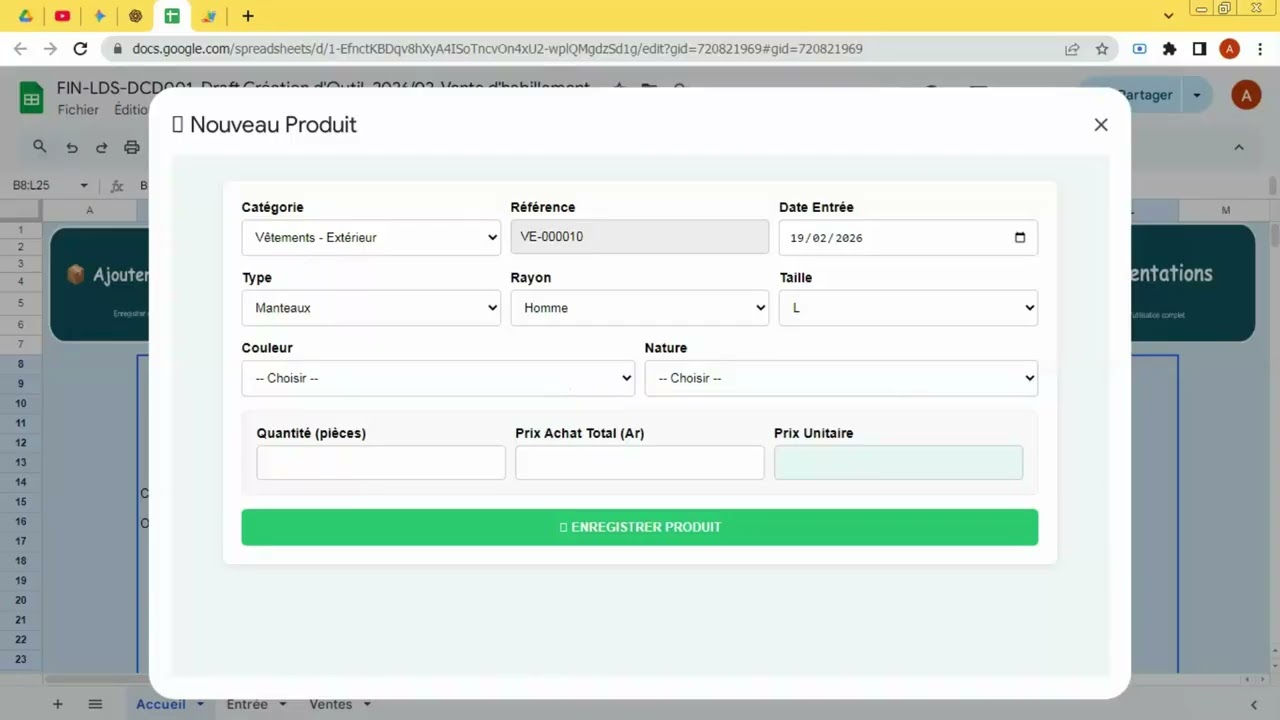Click the Prix Unitaire field
Viewport: 1280px width, 720px height.
click(898, 463)
